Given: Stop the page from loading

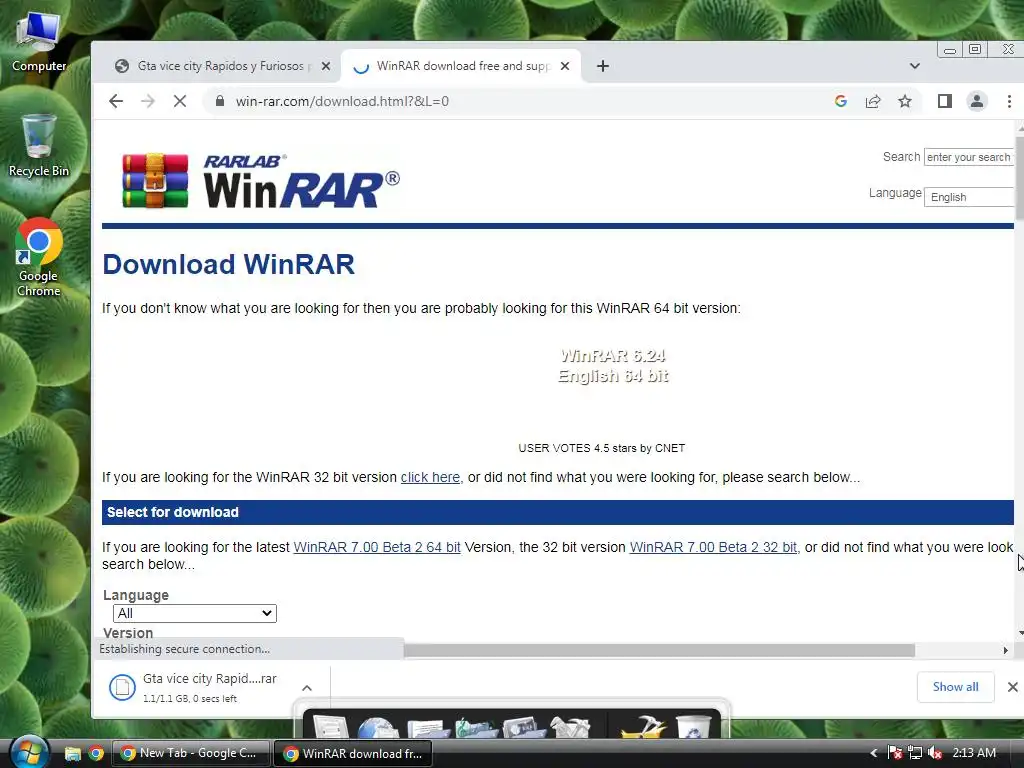Looking at the screenshot, I should click(180, 101).
